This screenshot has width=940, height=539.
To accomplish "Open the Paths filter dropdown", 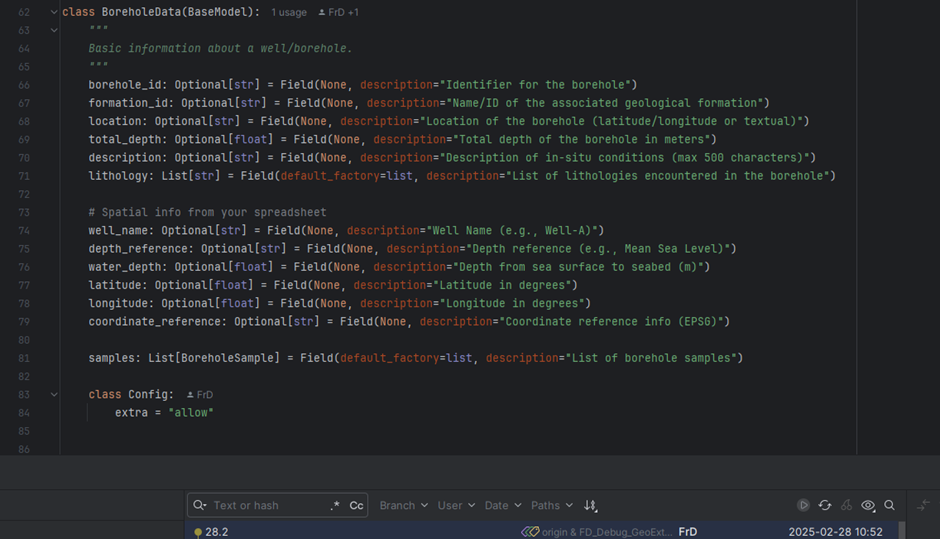I will click(x=552, y=505).
